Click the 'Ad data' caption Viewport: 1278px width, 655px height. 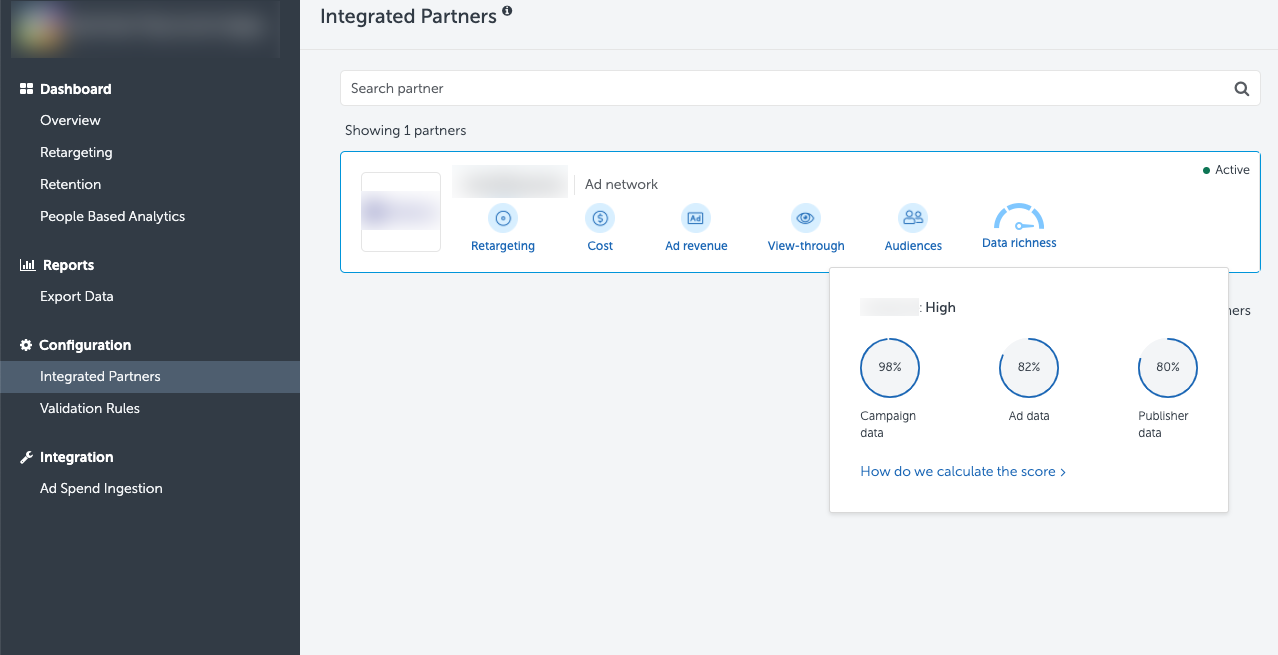click(1029, 416)
